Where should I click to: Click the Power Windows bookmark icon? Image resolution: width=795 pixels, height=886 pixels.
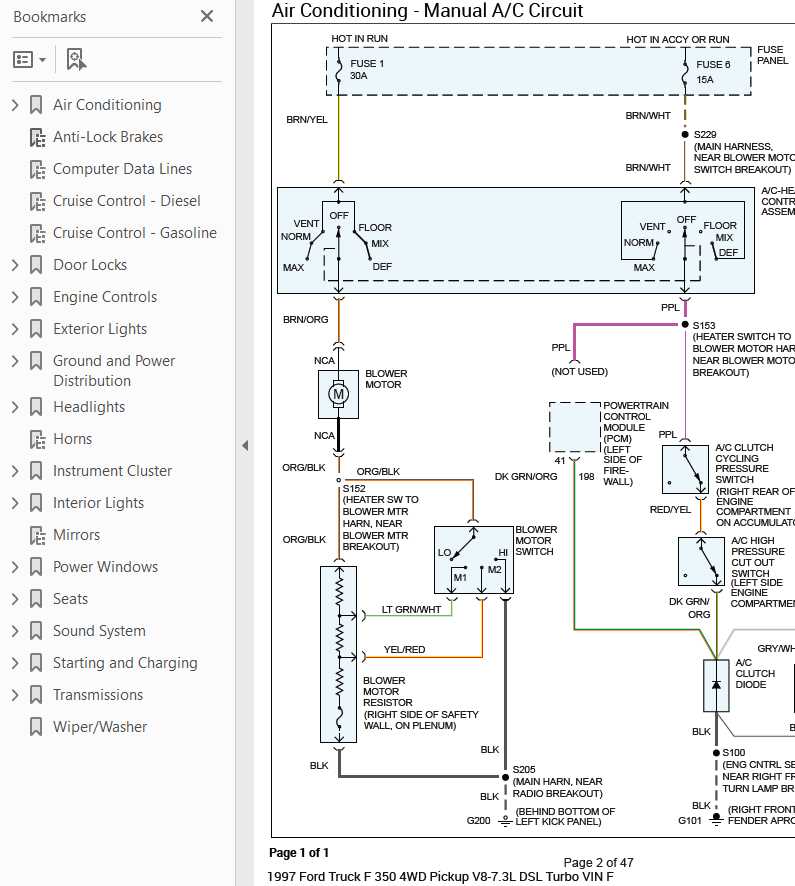[36, 567]
